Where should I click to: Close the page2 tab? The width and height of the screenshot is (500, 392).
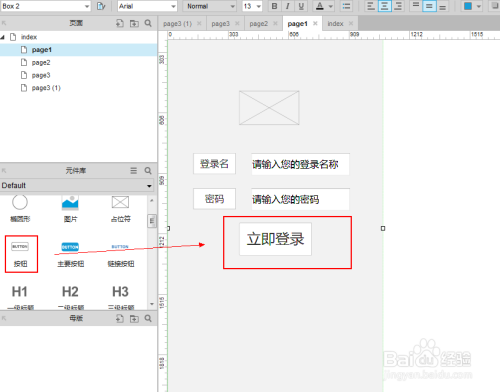pos(275,23)
